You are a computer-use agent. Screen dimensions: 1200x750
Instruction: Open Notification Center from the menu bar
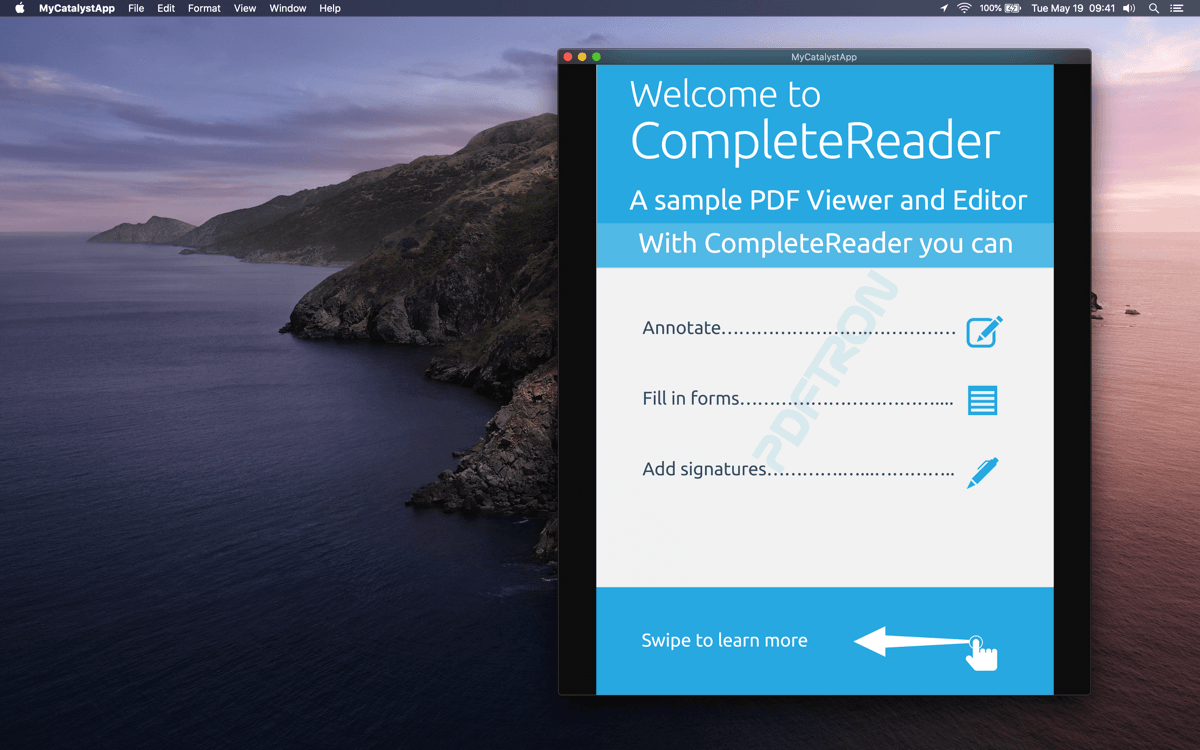pyautogui.click(x=1177, y=8)
